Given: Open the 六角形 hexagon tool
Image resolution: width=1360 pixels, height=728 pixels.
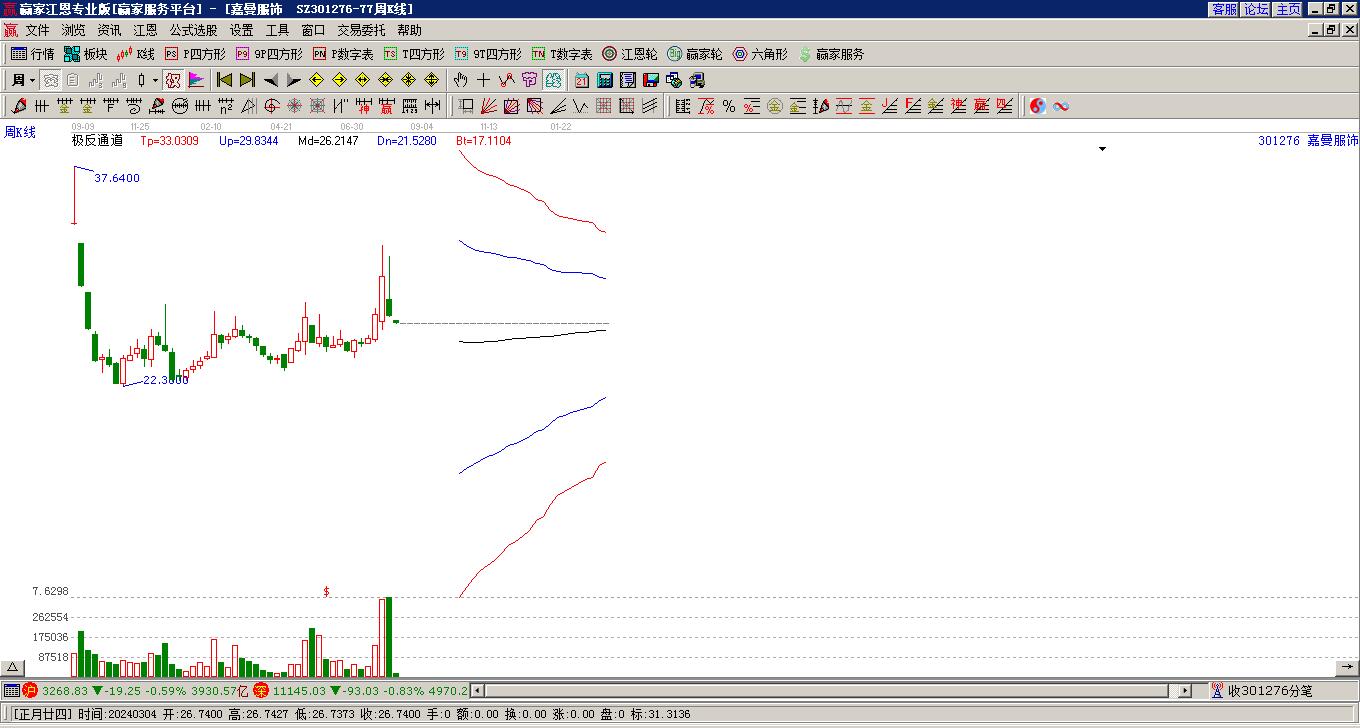Looking at the screenshot, I should tap(760, 54).
